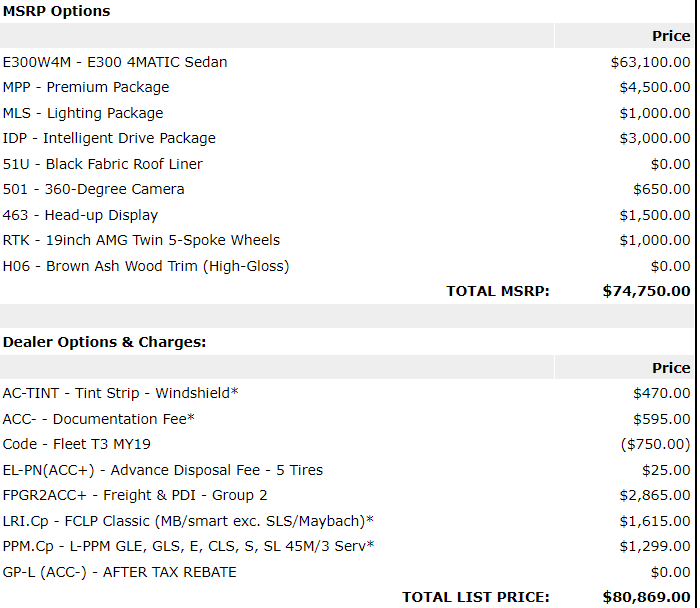The image size is (700, 608).
Task: Click the MPP Premium Package line
Action: point(347,87)
